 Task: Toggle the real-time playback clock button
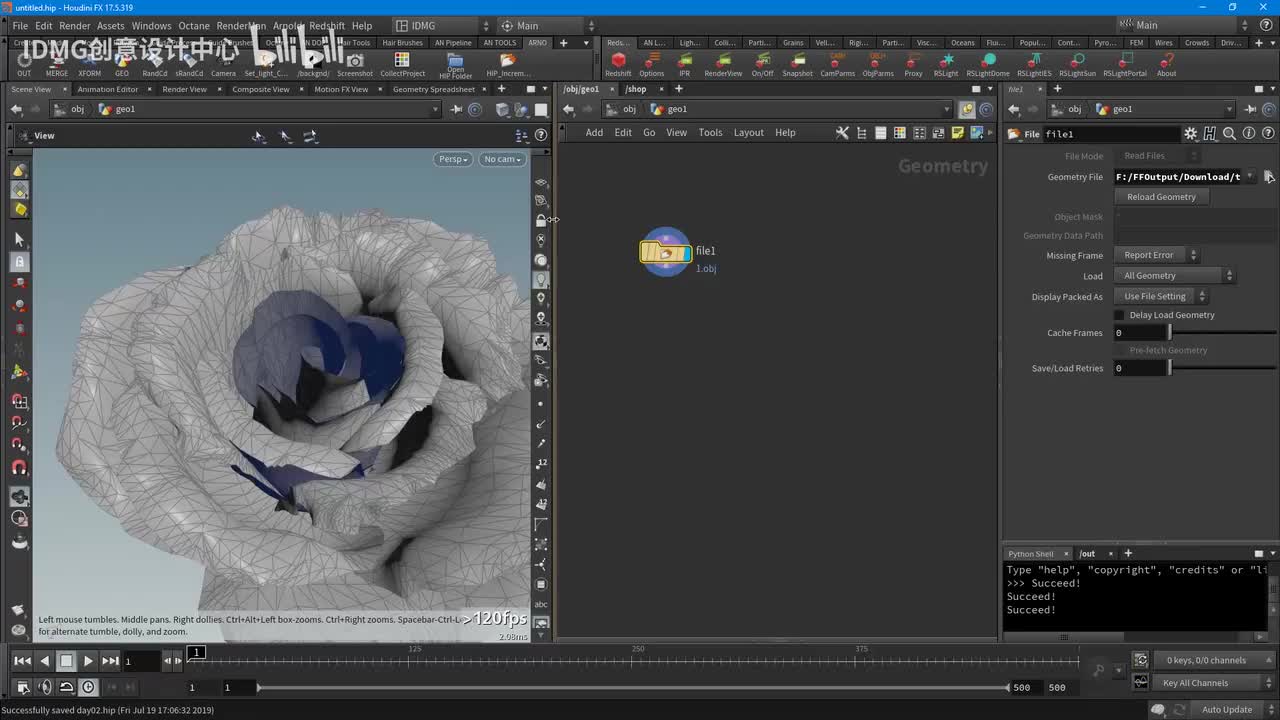(88, 687)
